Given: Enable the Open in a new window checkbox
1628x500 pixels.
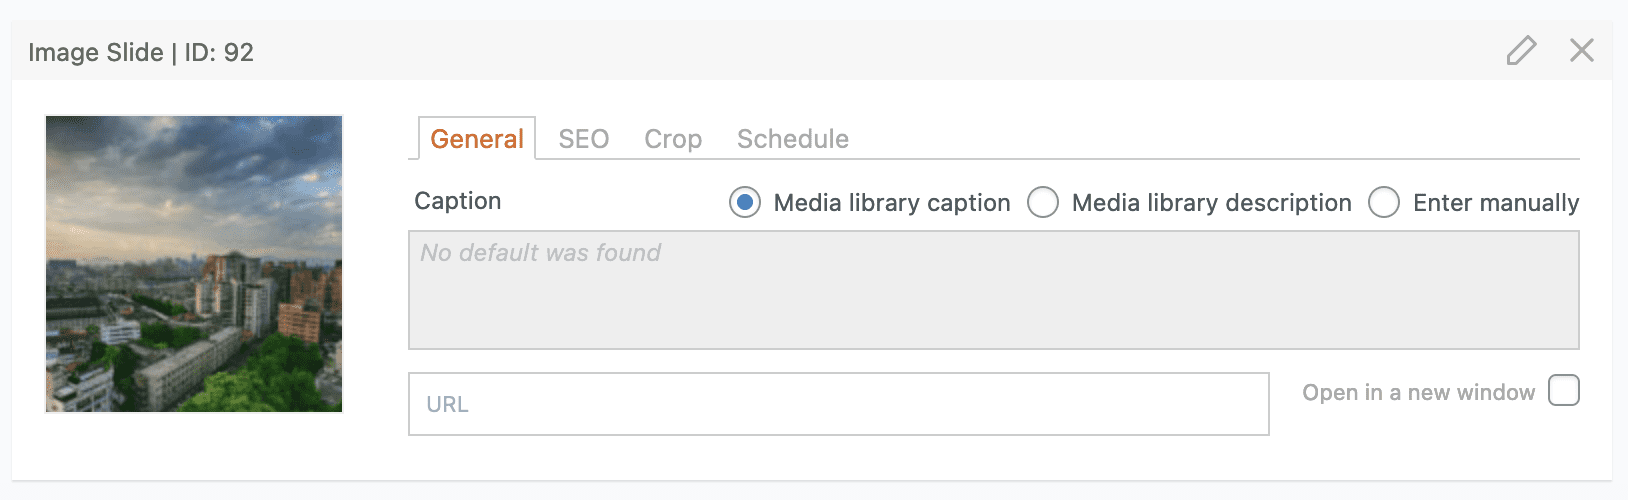Looking at the screenshot, I should [1563, 390].
